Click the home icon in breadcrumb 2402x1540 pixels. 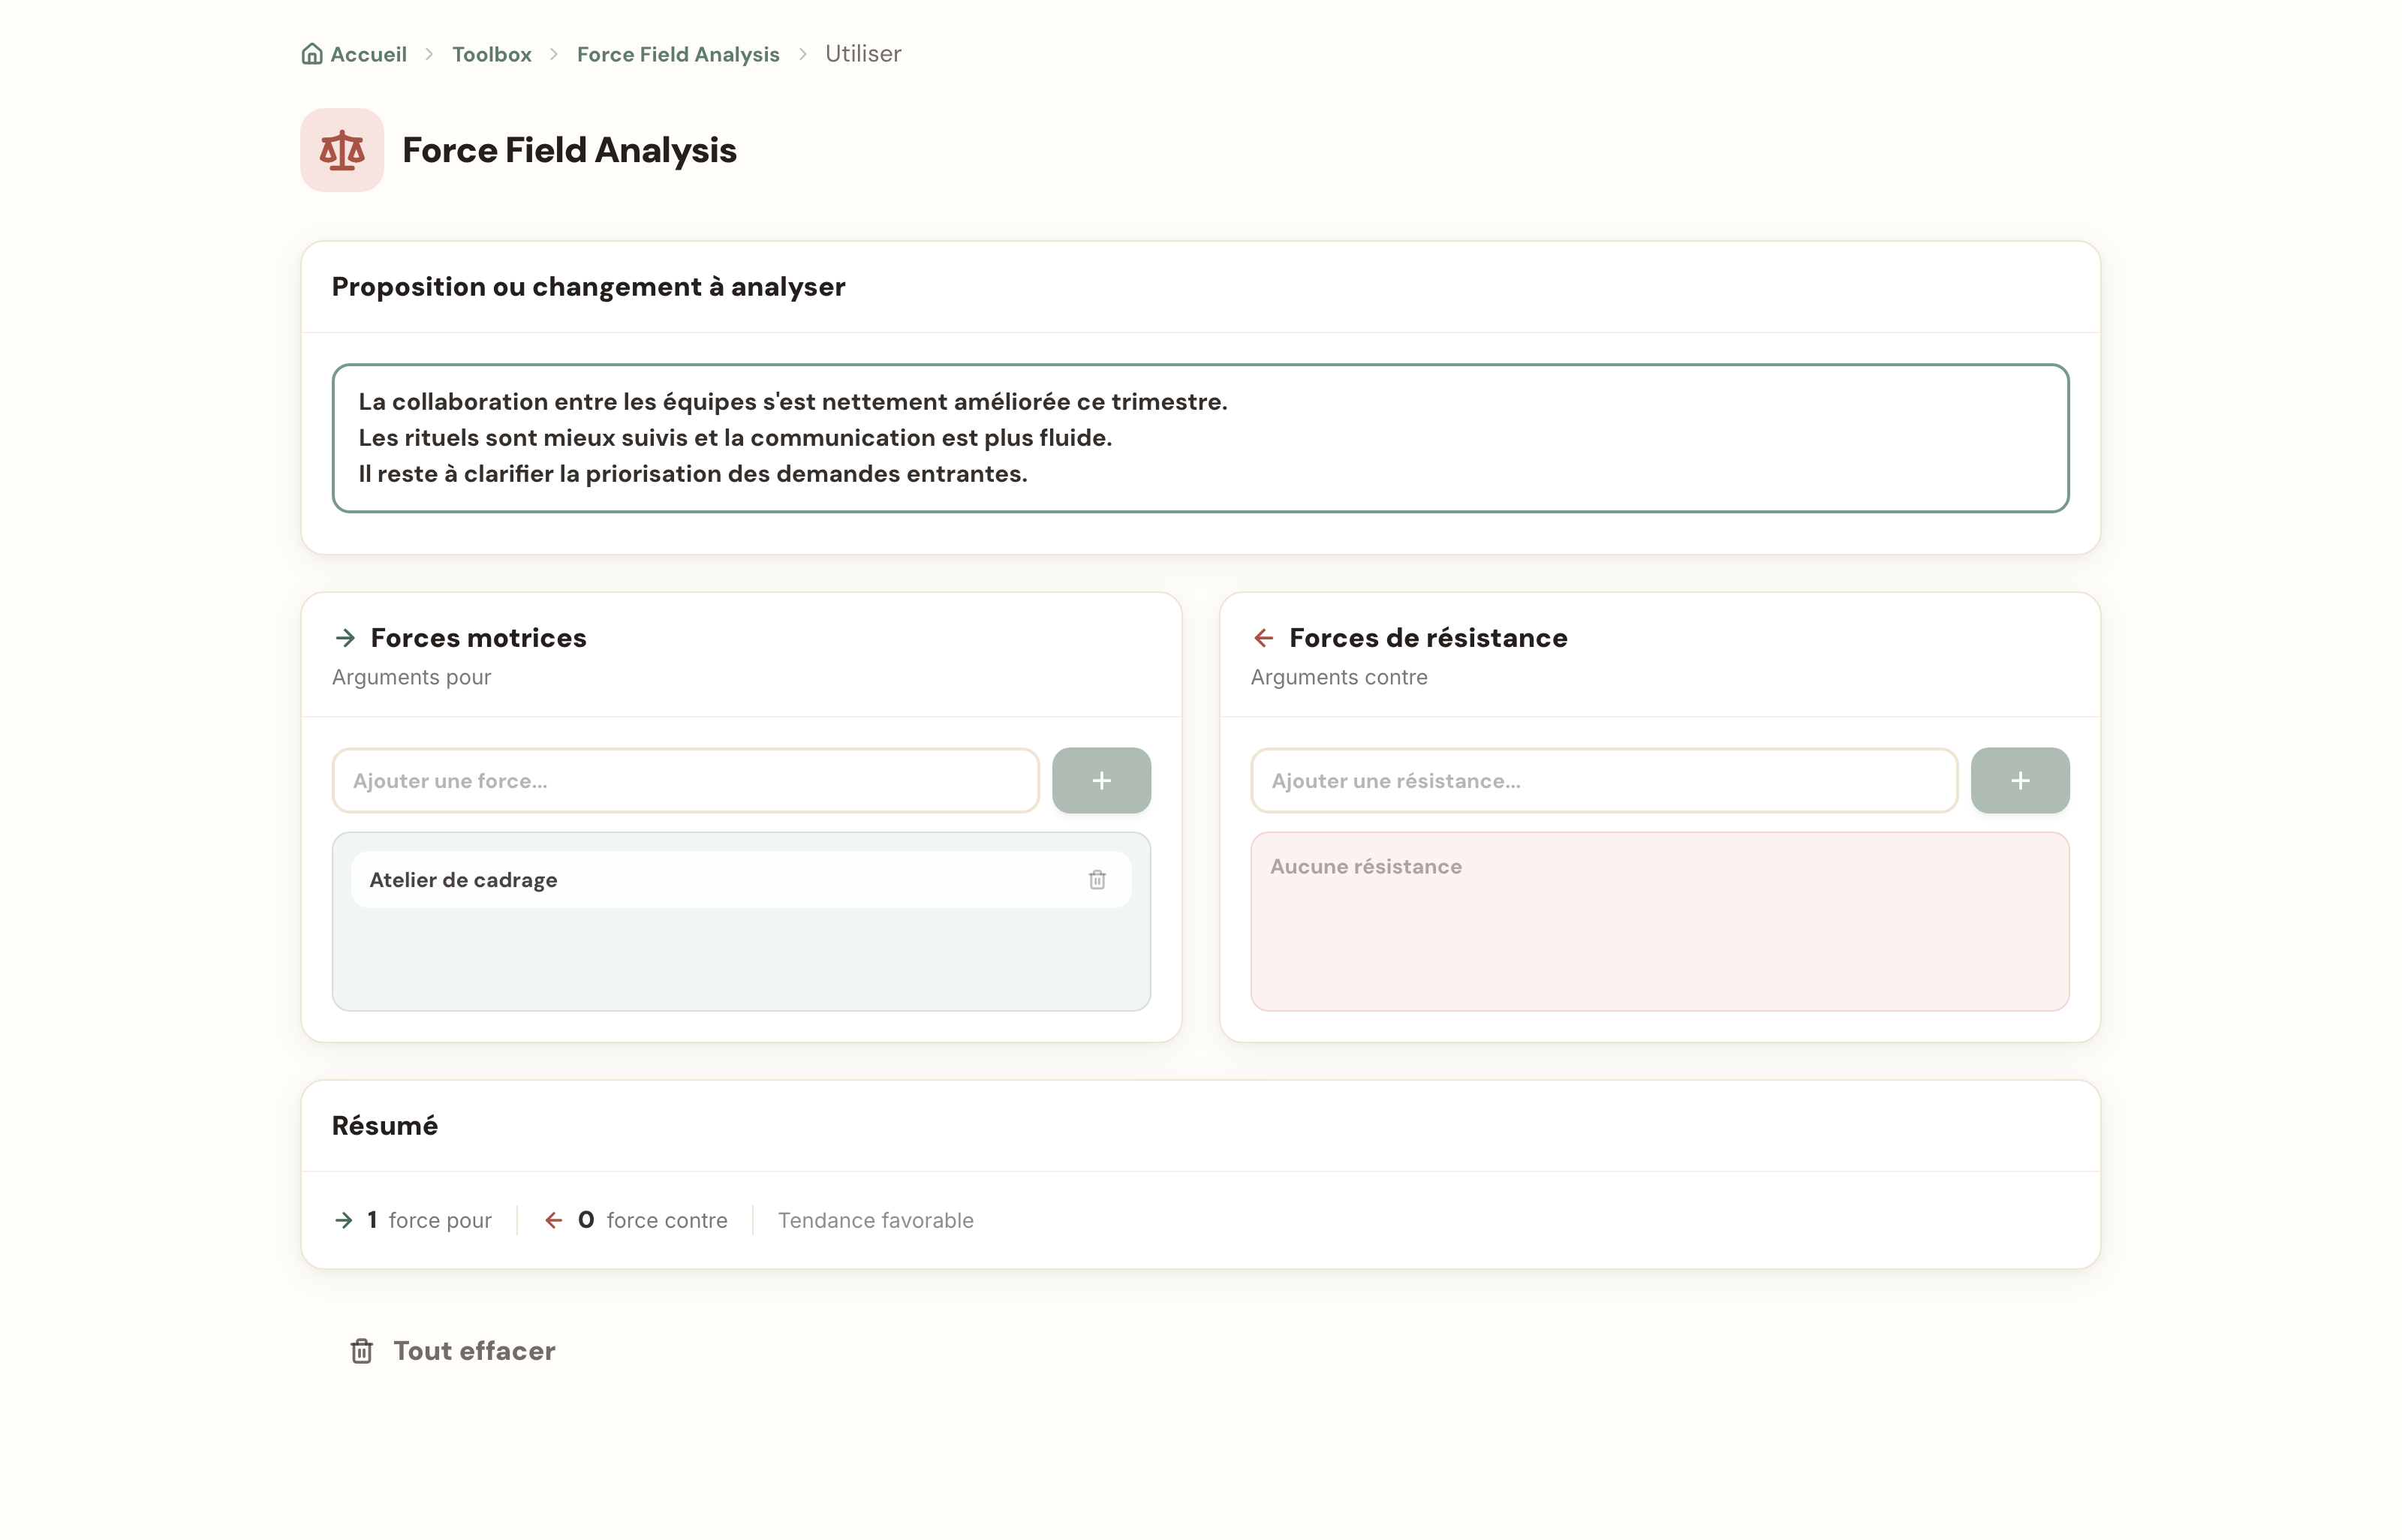pos(312,54)
